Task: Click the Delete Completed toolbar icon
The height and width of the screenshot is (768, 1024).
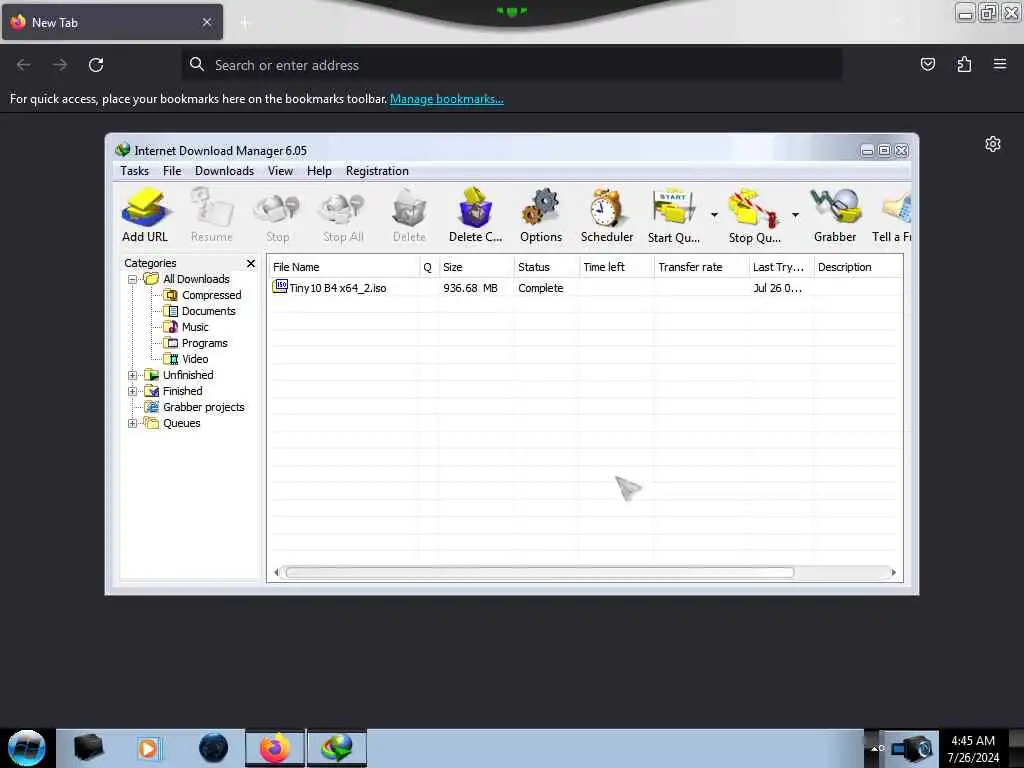Action: pyautogui.click(x=475, y=215)
